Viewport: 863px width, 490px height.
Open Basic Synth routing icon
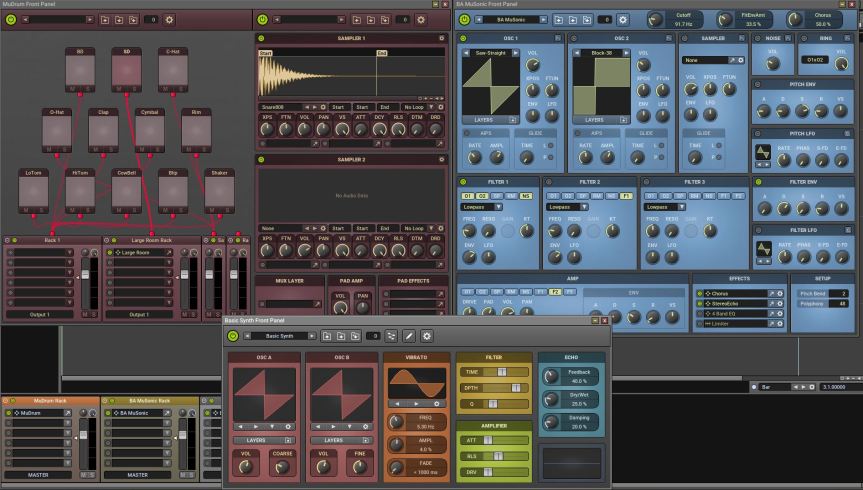(x=391, y=336)
